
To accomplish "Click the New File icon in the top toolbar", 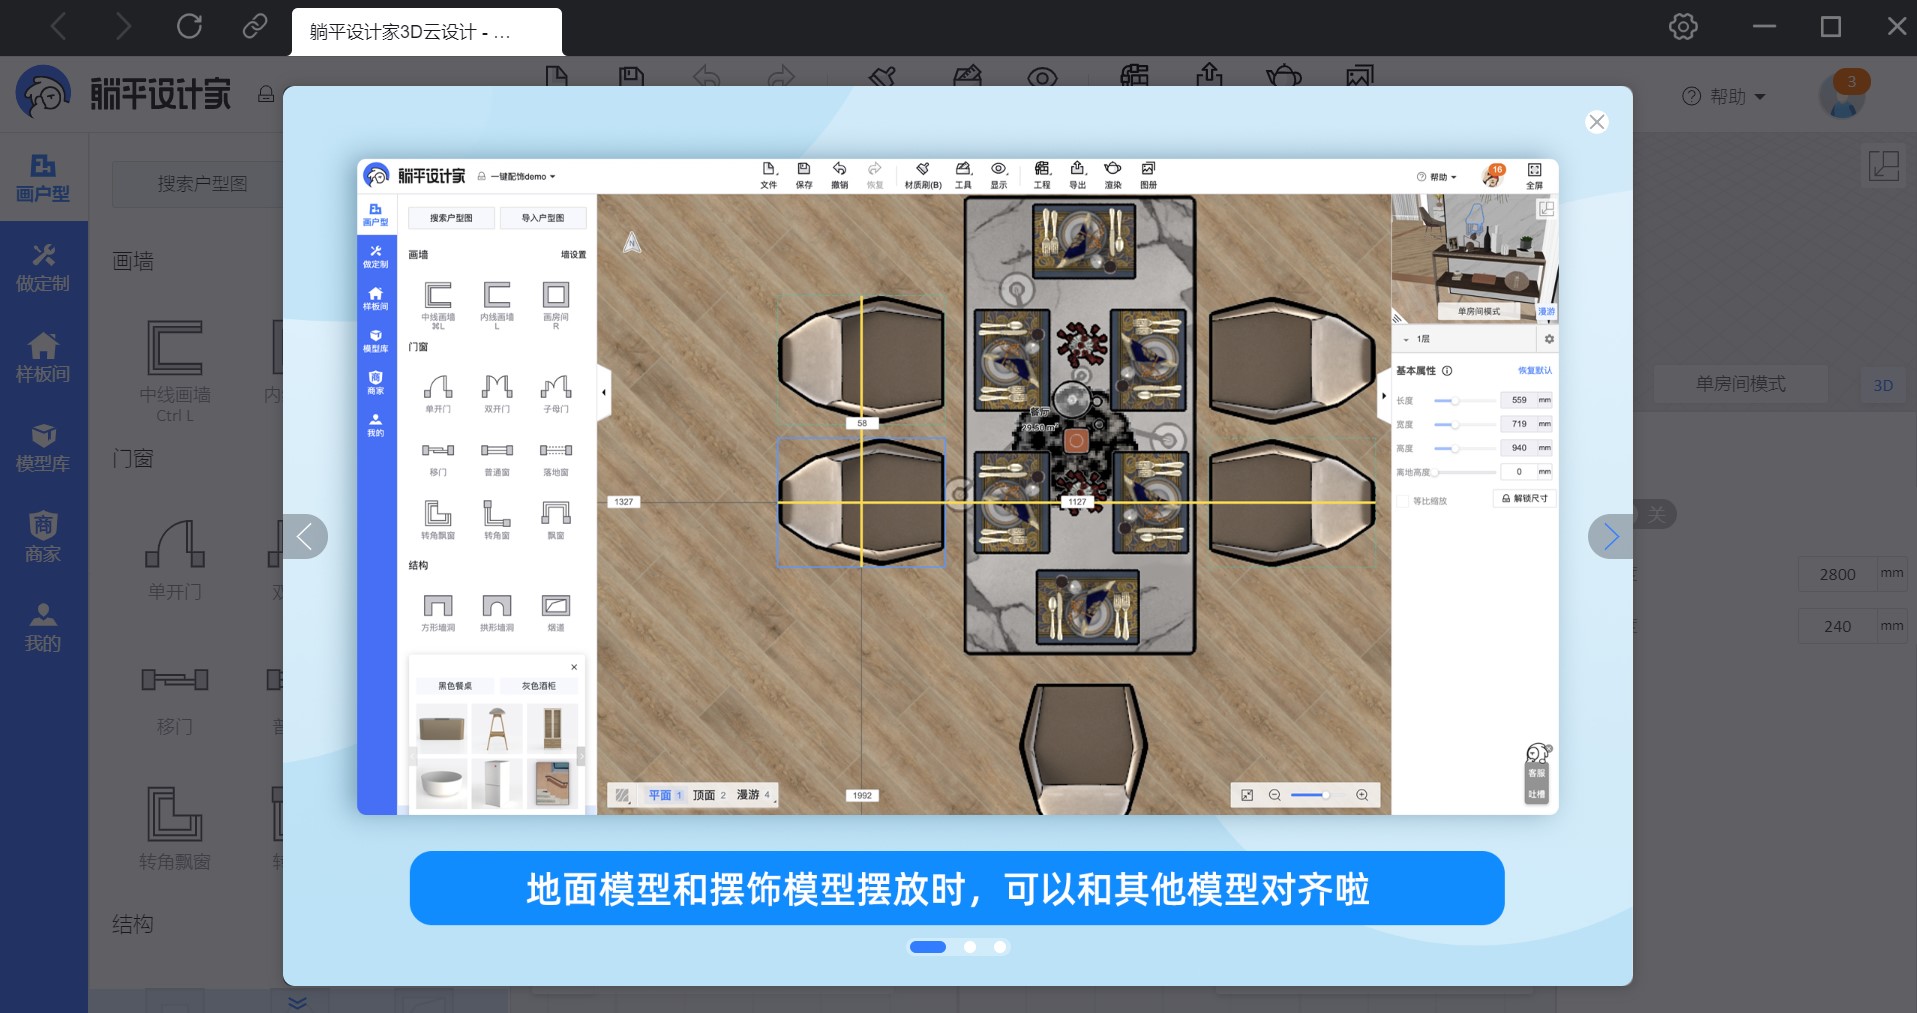I will 557,76.
